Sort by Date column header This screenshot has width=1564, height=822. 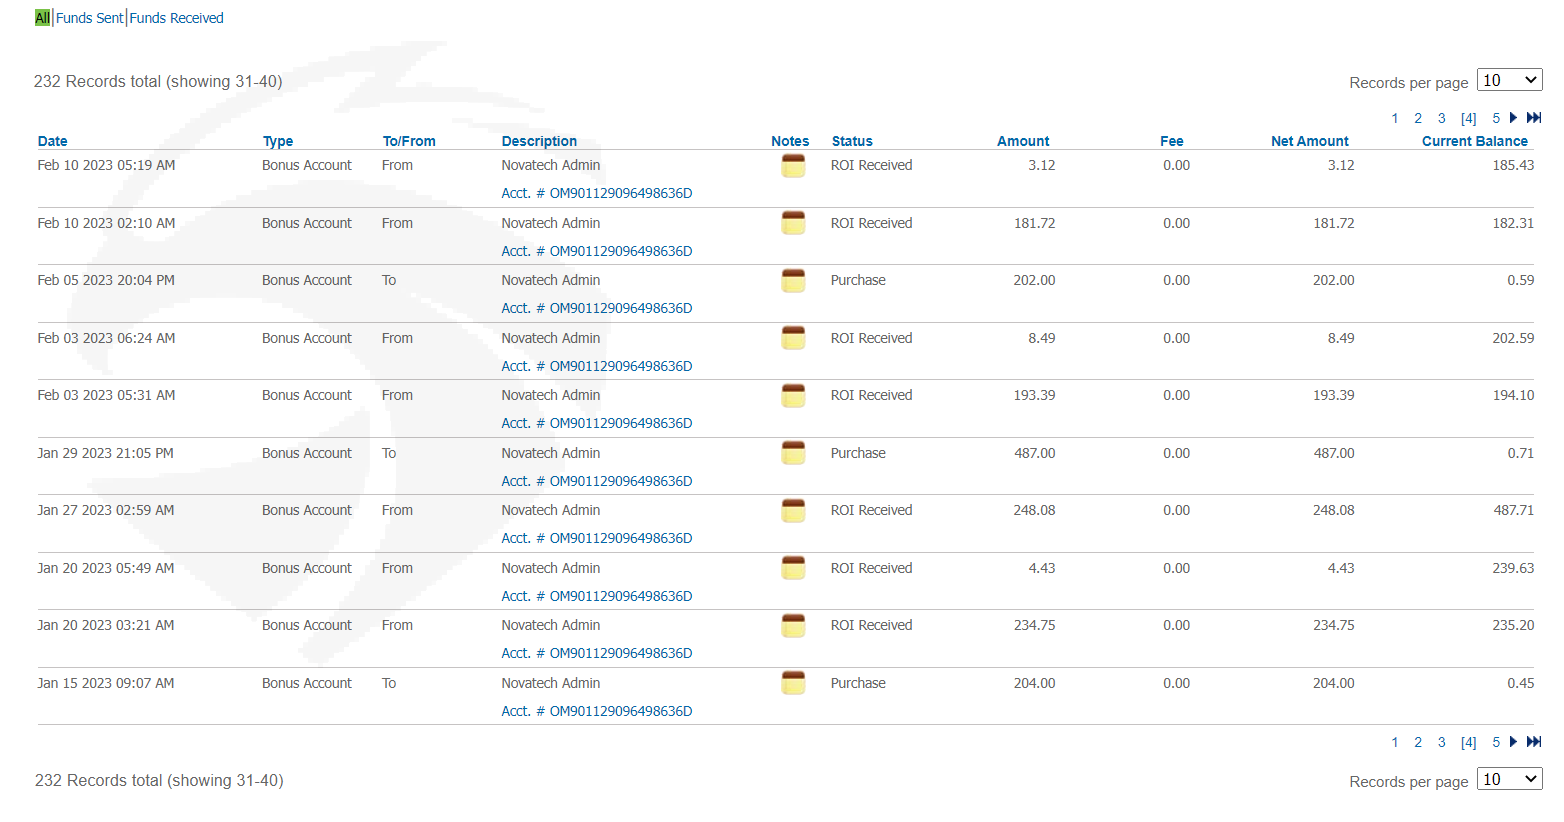(53, 141)
